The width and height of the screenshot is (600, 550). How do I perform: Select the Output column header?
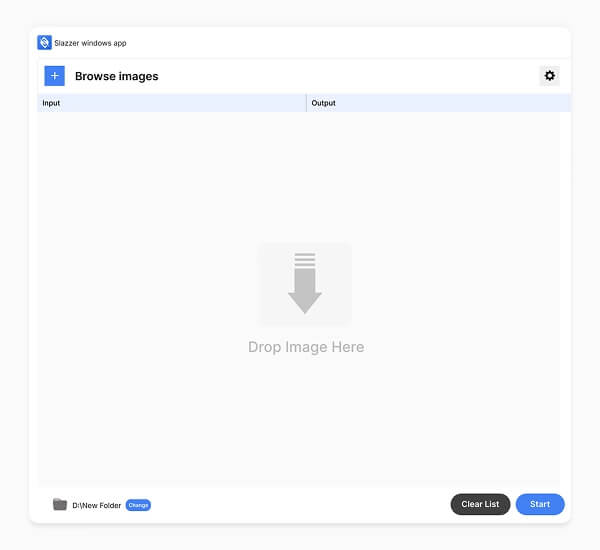[x=439, y=103]
